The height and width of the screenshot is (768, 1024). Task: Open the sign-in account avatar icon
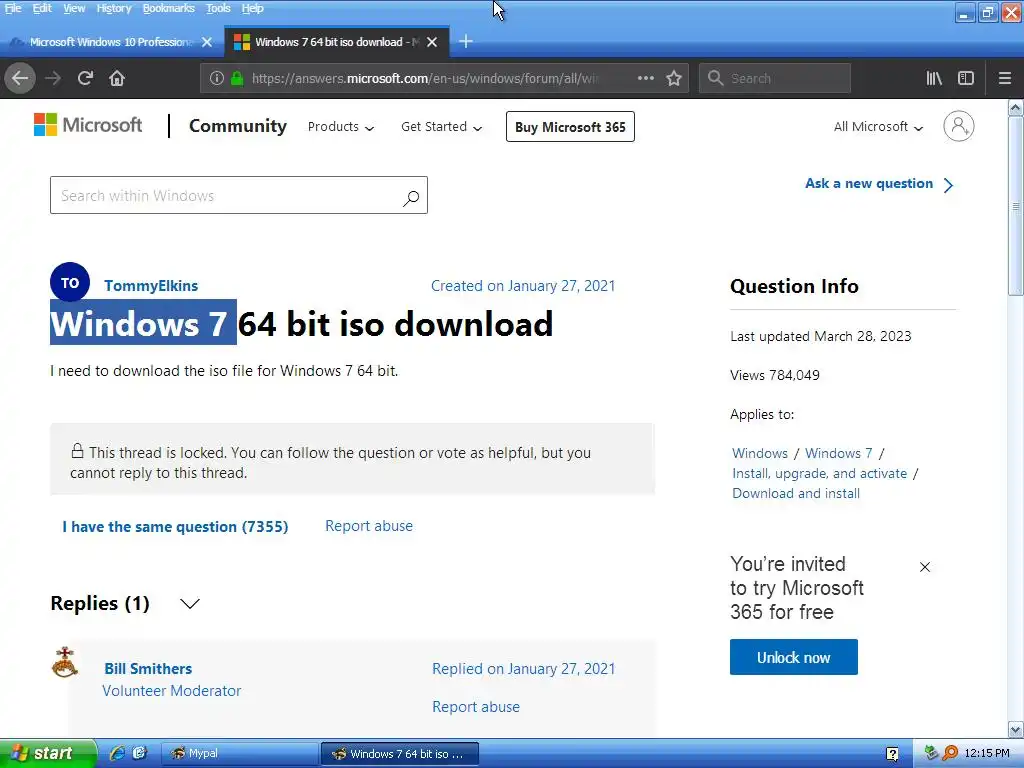click(x=959, y=126)
